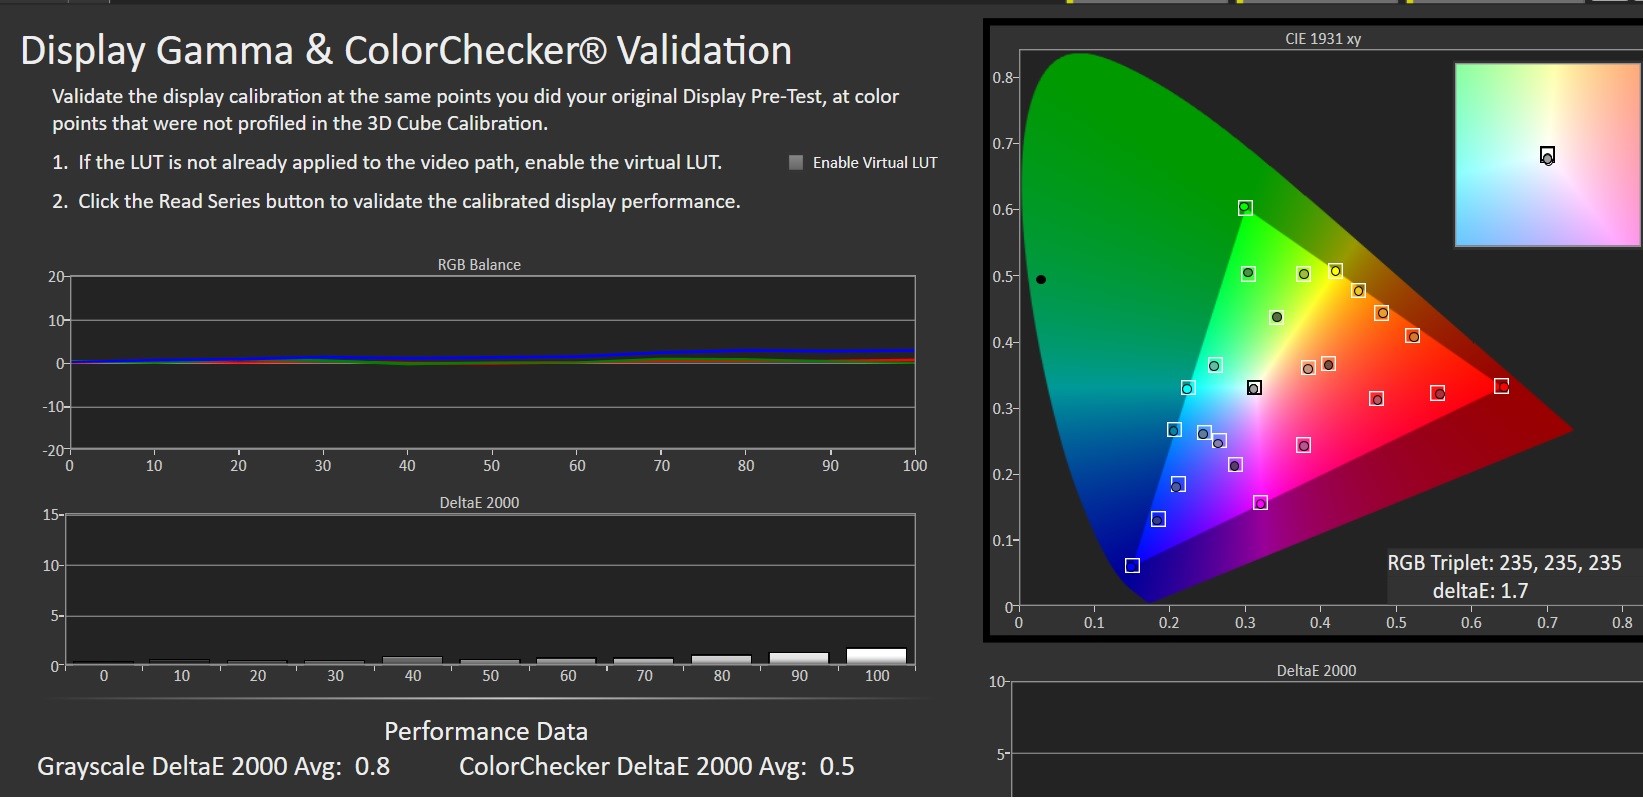
Task: Select the red primary point on CIE chart
Action: 1501,386
